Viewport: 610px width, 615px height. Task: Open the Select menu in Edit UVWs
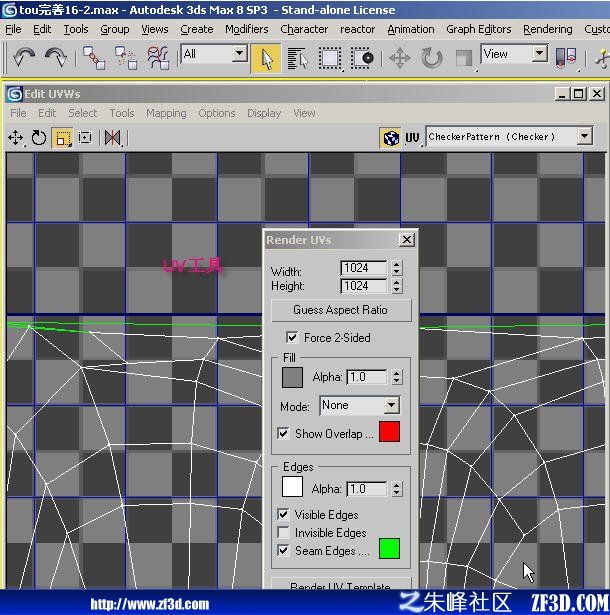(82, 113)
